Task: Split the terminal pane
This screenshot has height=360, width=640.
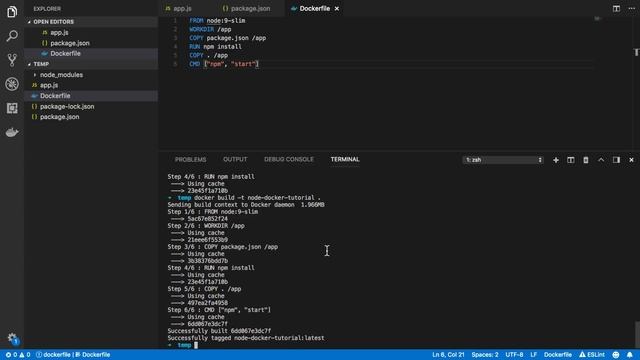Action: tap(571, 160)
